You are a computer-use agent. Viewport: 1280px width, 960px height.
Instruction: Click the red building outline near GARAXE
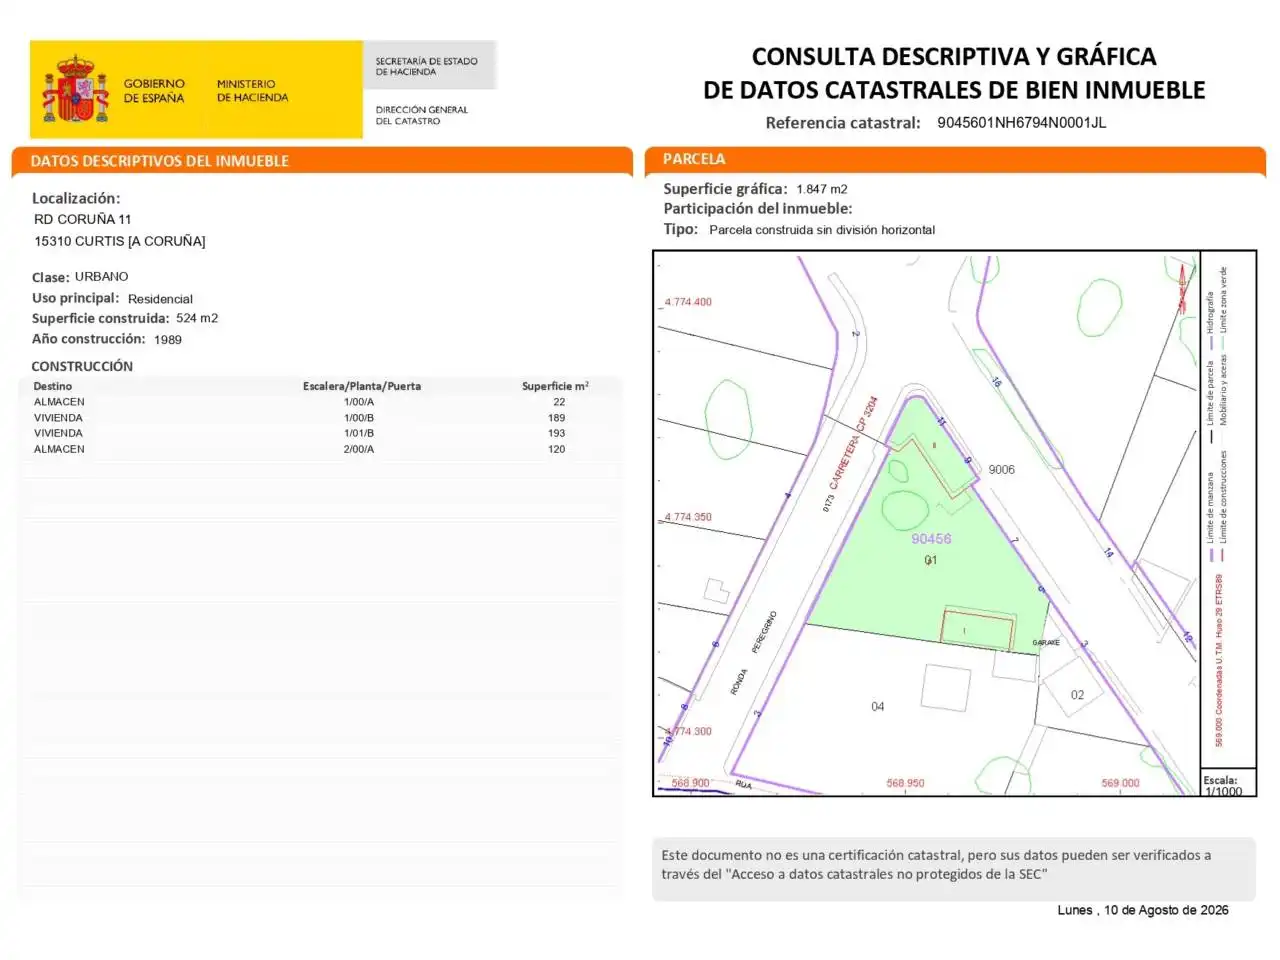pos(978,629)
